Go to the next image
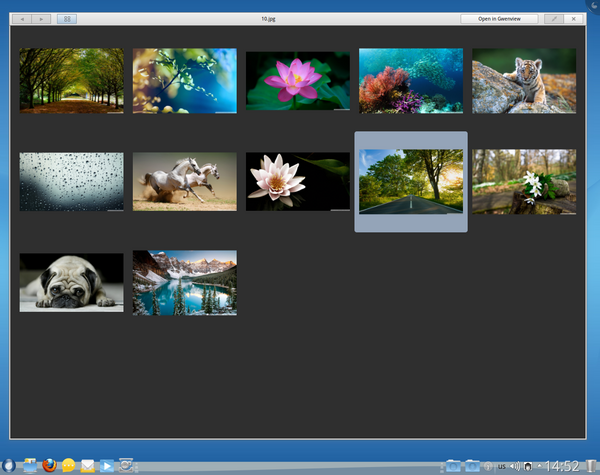 coord(41,19)
